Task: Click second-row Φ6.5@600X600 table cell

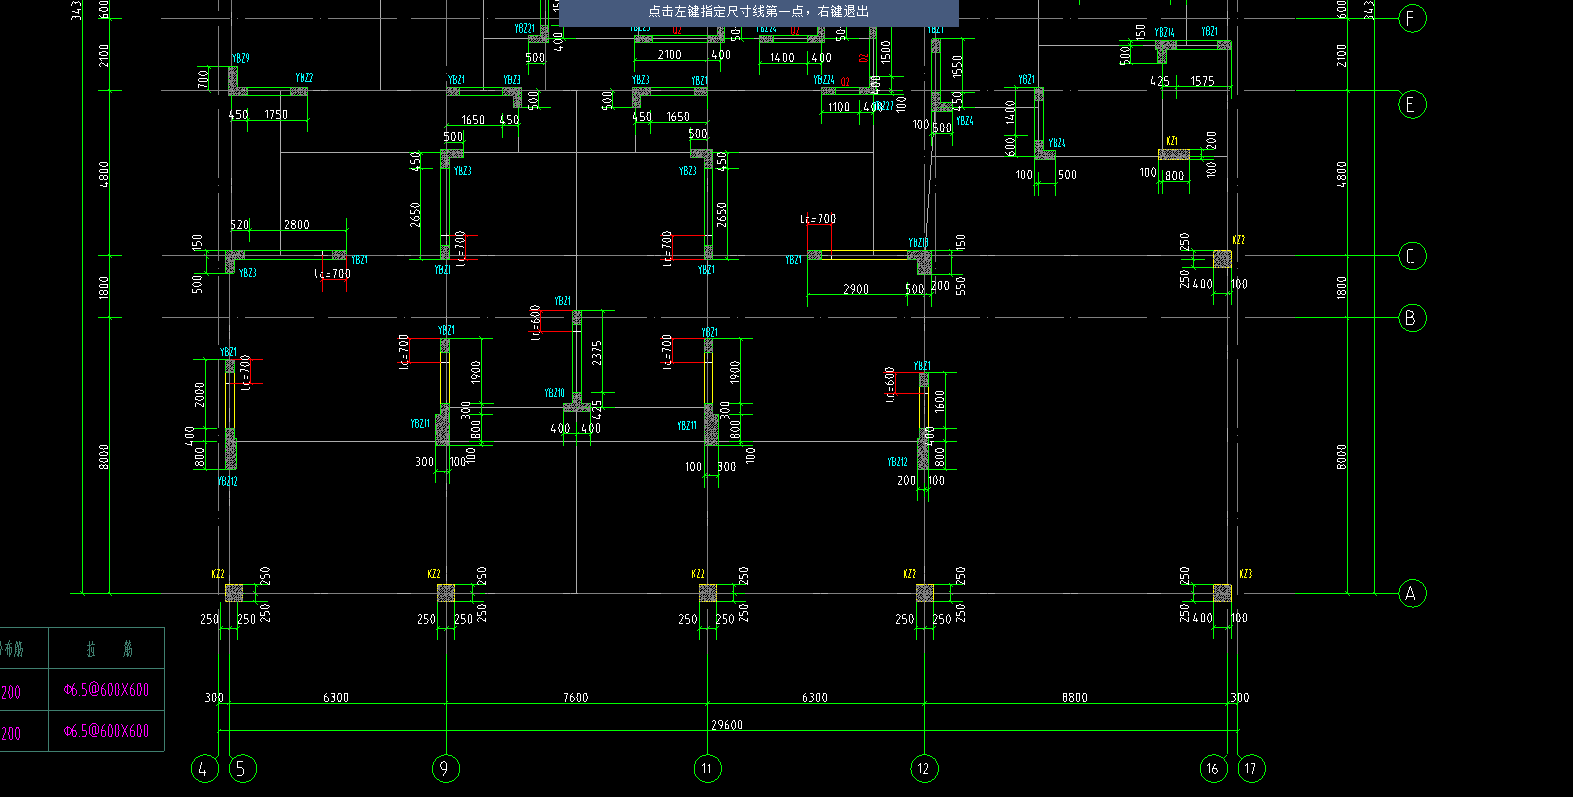Action: point(106,731)
